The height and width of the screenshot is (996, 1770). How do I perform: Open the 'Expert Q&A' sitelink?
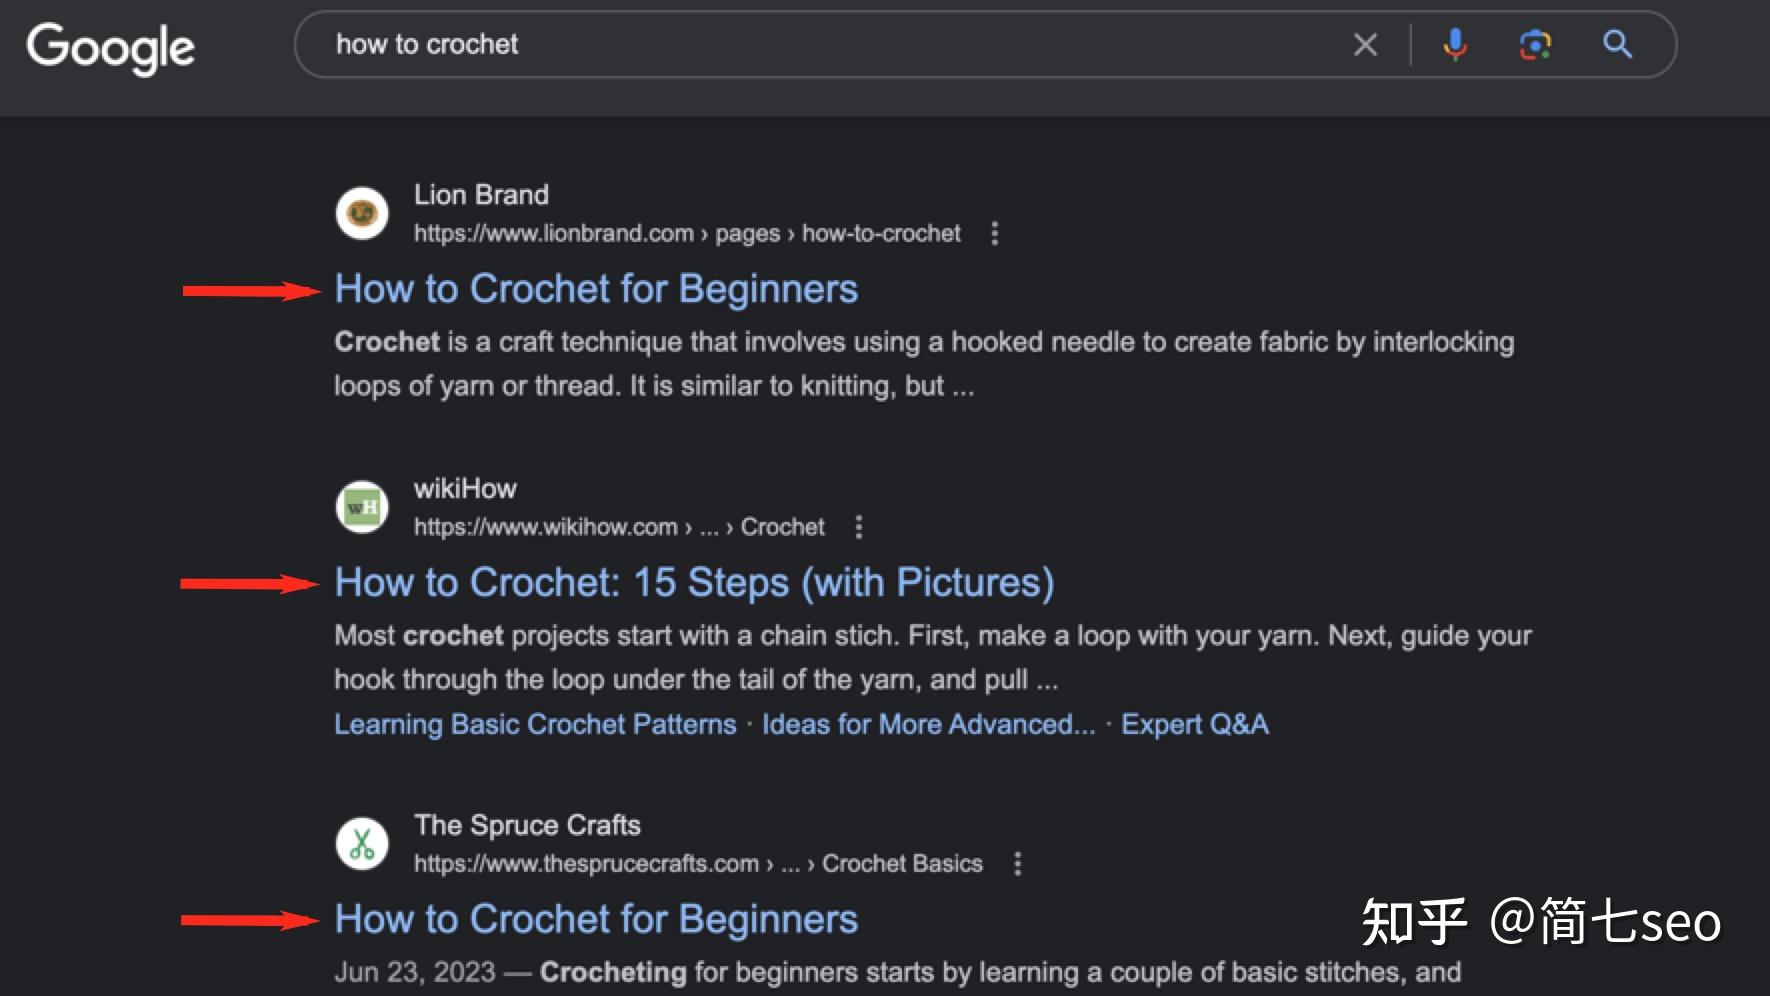[1195, 724]
